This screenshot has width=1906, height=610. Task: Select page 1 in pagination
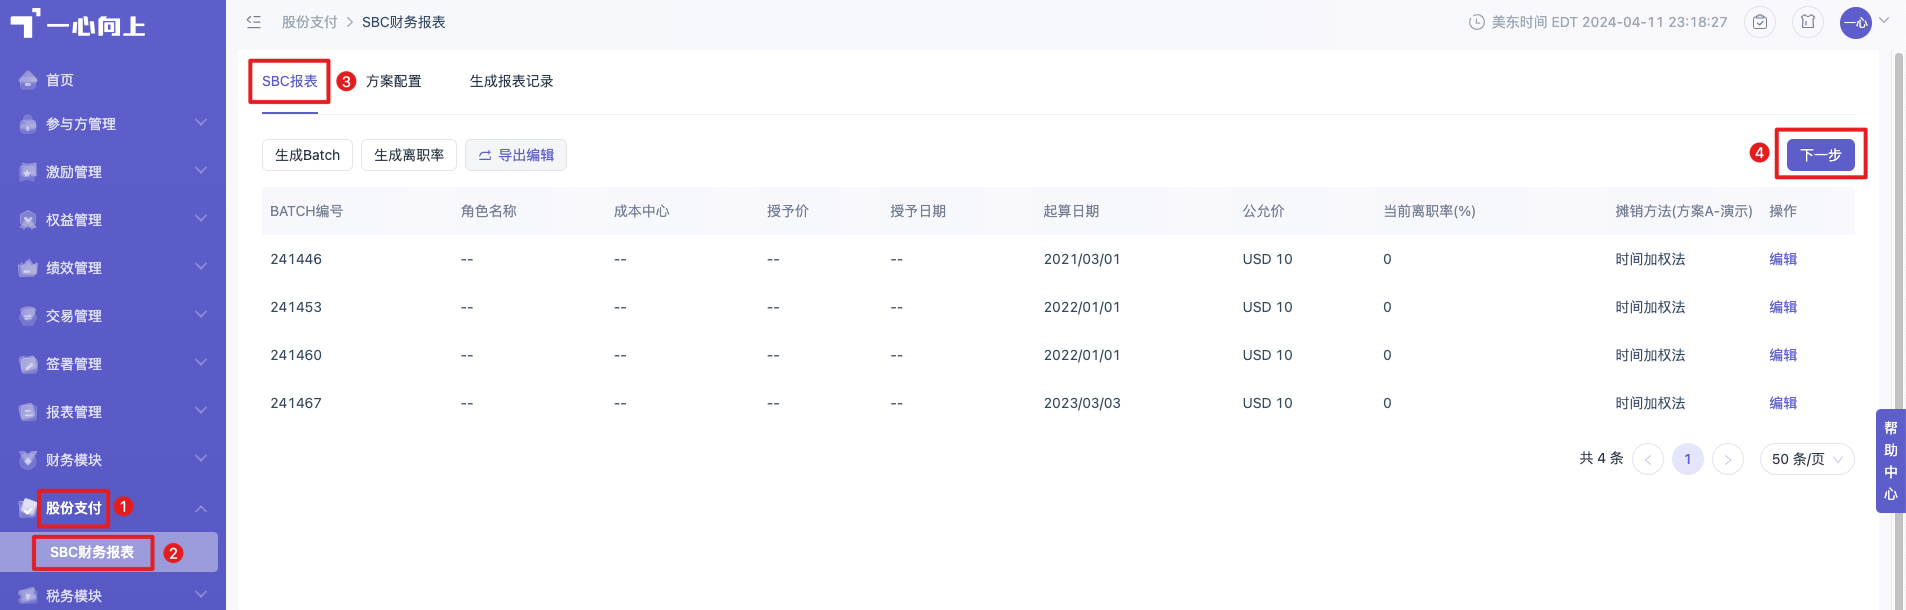(x=1688, y=459)
